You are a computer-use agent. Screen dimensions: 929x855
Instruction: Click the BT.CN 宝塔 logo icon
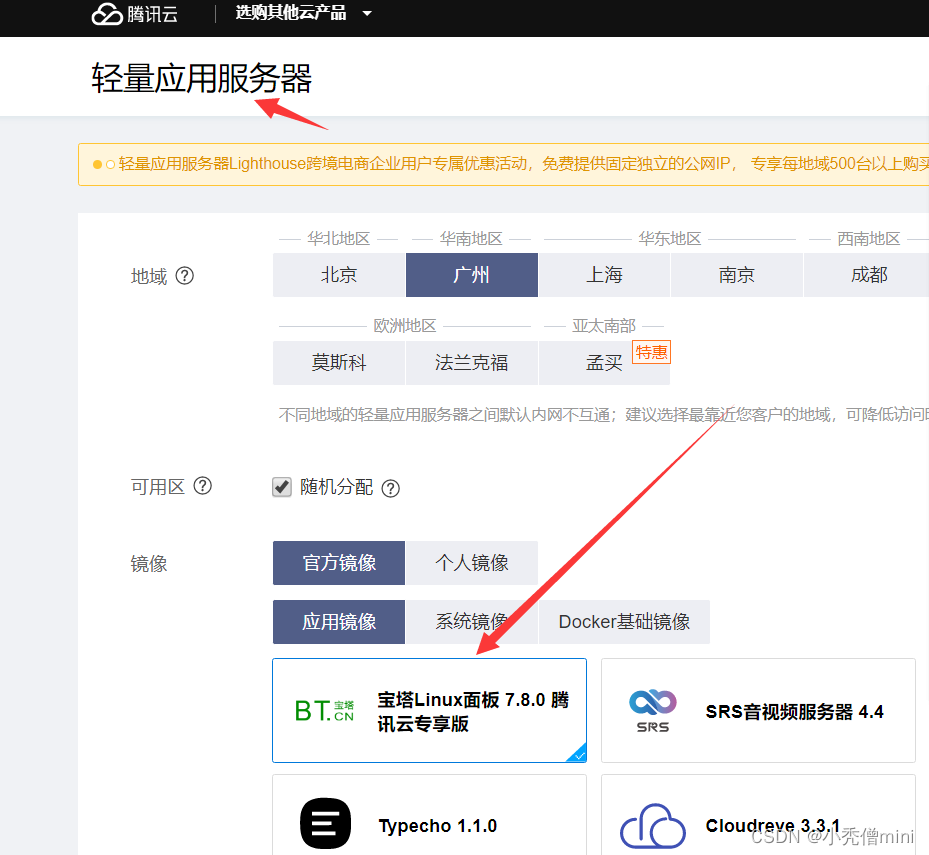click(x=324, y=710)
